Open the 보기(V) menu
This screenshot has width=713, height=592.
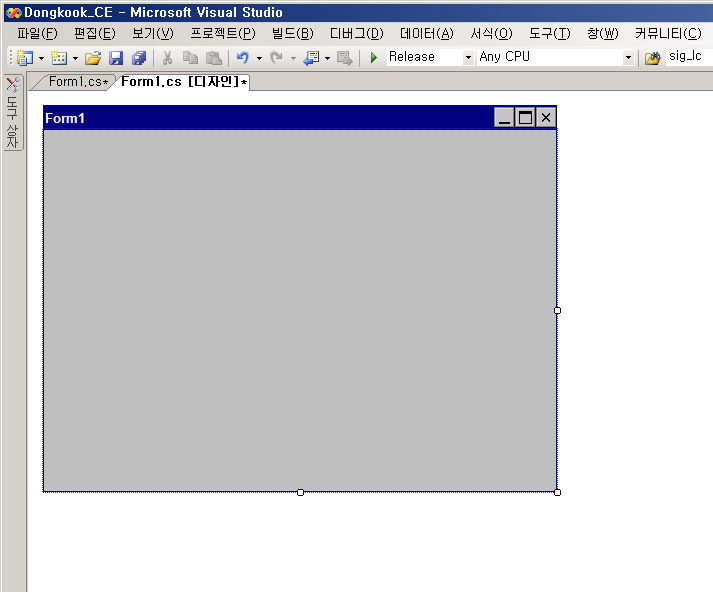pyautogui.click(x=153, y=34)
